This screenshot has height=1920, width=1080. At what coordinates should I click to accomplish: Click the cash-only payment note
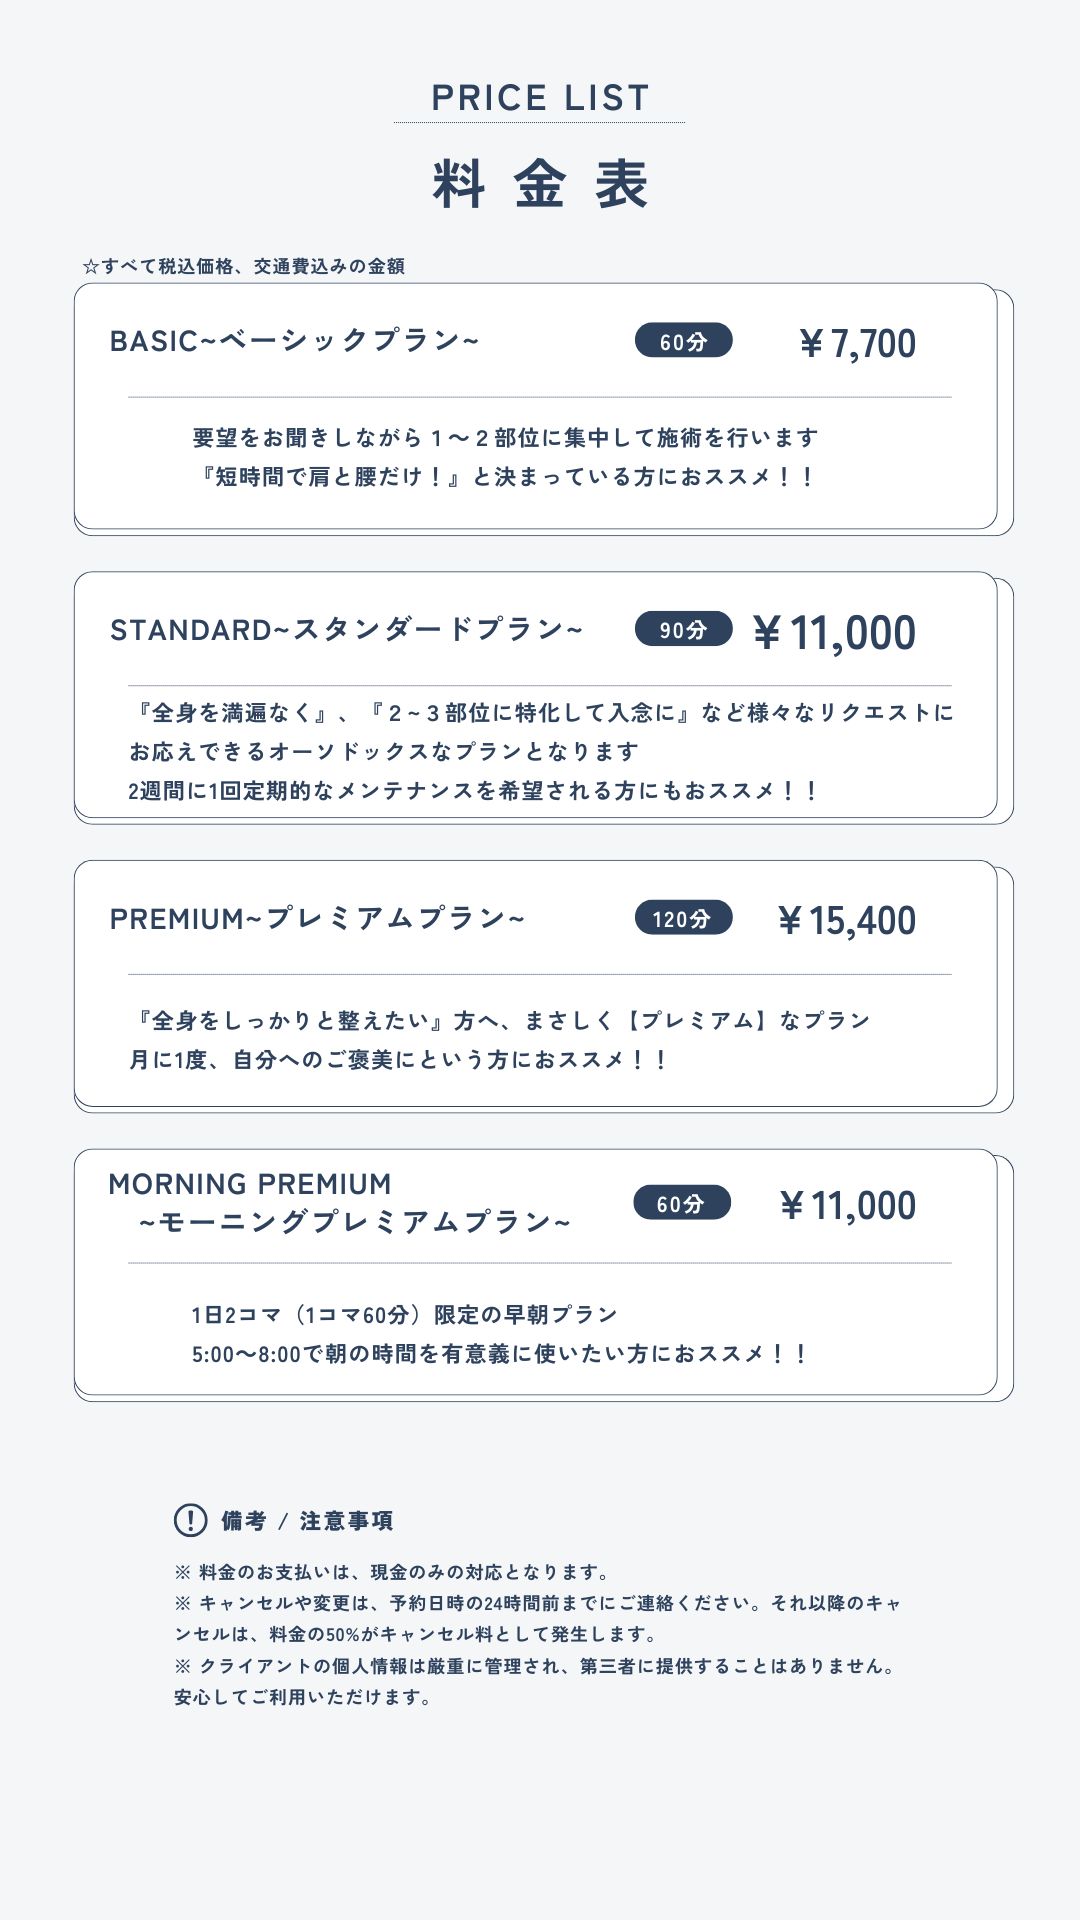(392, 1572)
